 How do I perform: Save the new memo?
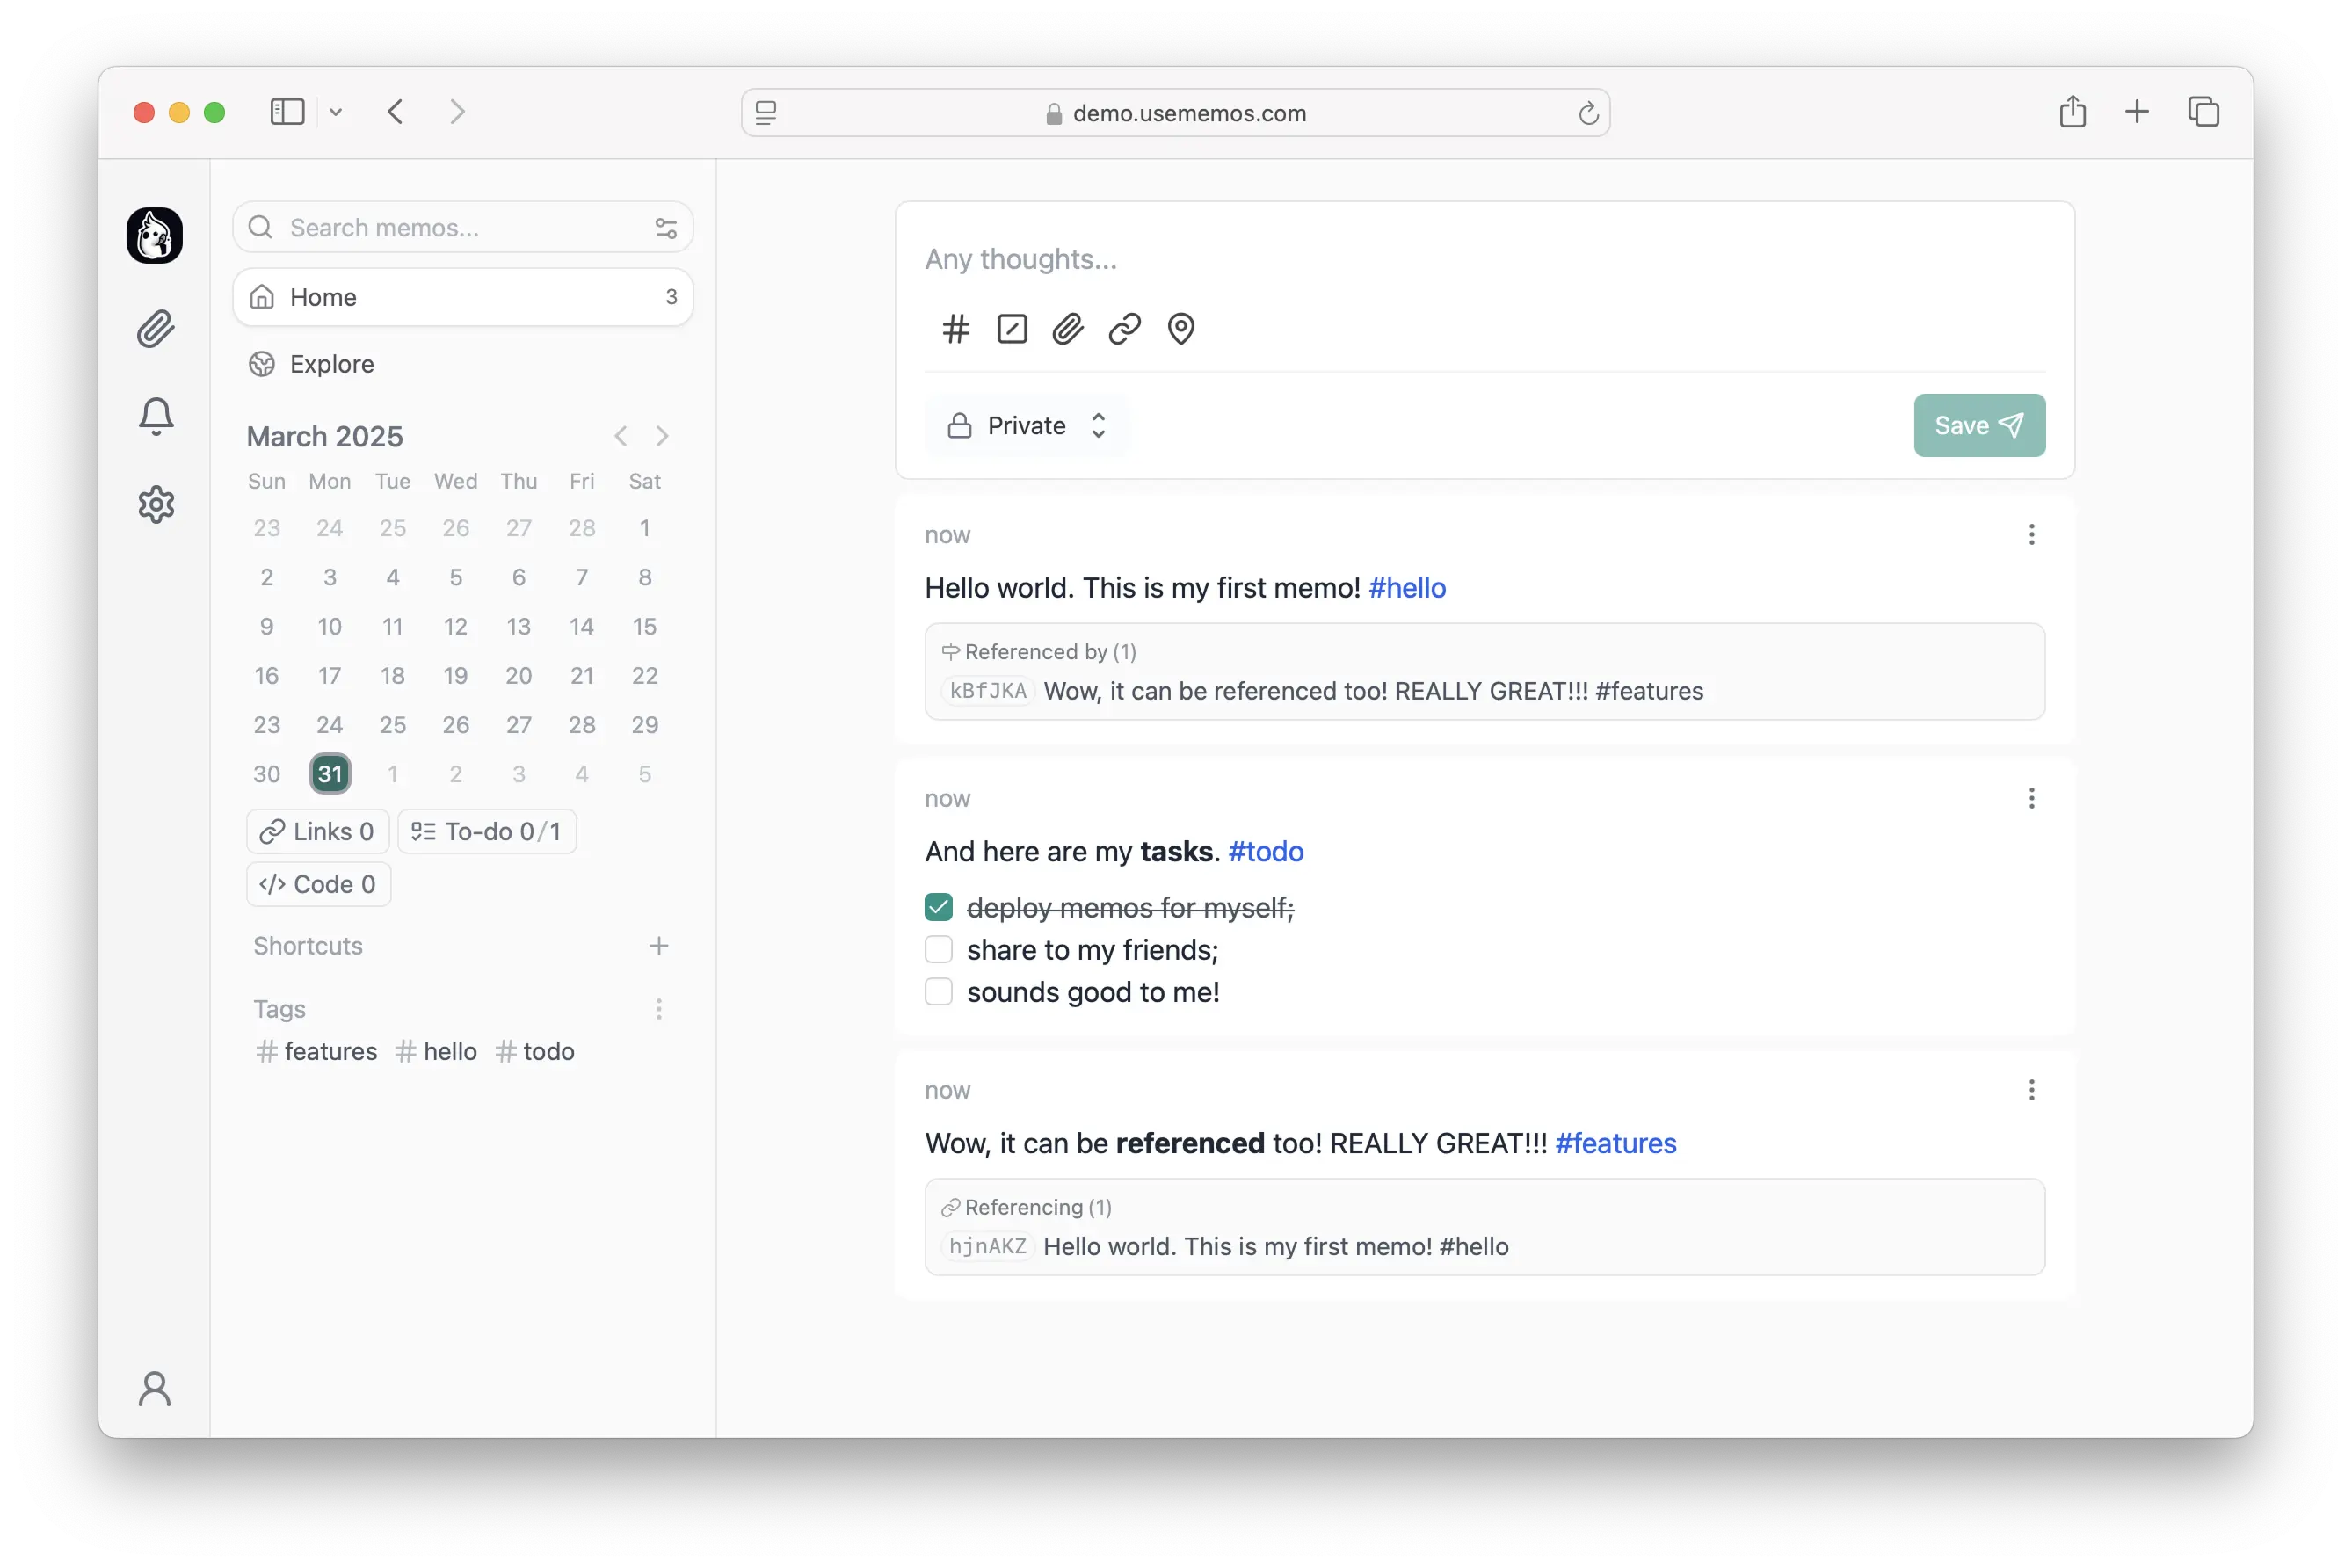(x=1978, y=425)
